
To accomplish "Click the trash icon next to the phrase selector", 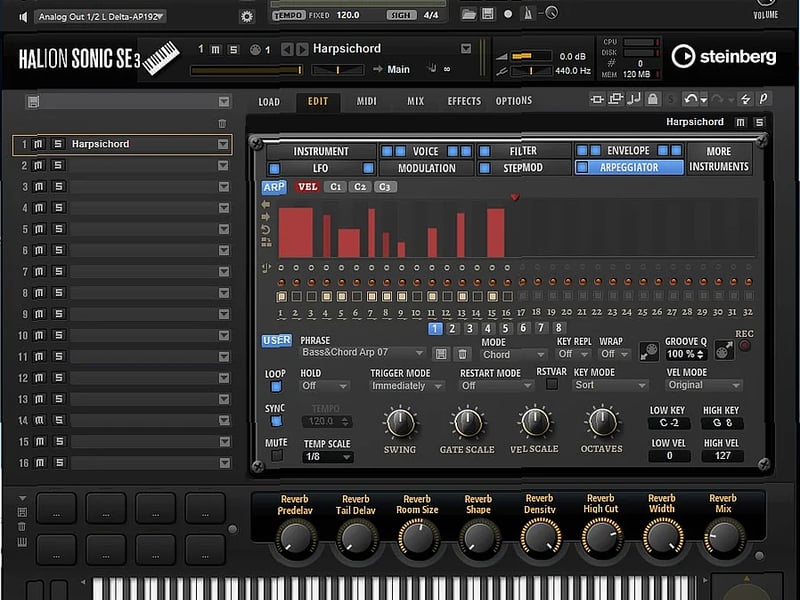I will 462,352.
